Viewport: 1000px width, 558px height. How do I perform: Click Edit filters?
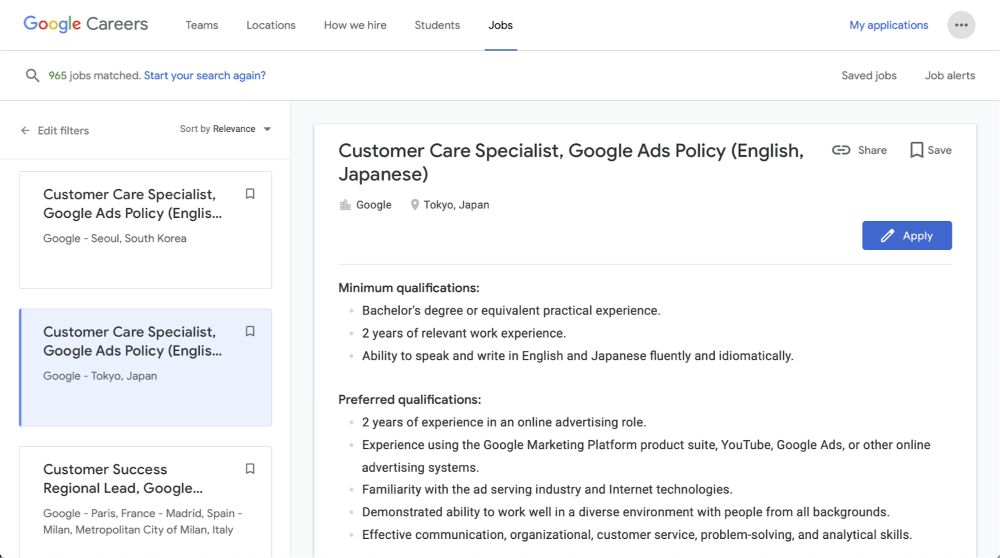[63, 131]
